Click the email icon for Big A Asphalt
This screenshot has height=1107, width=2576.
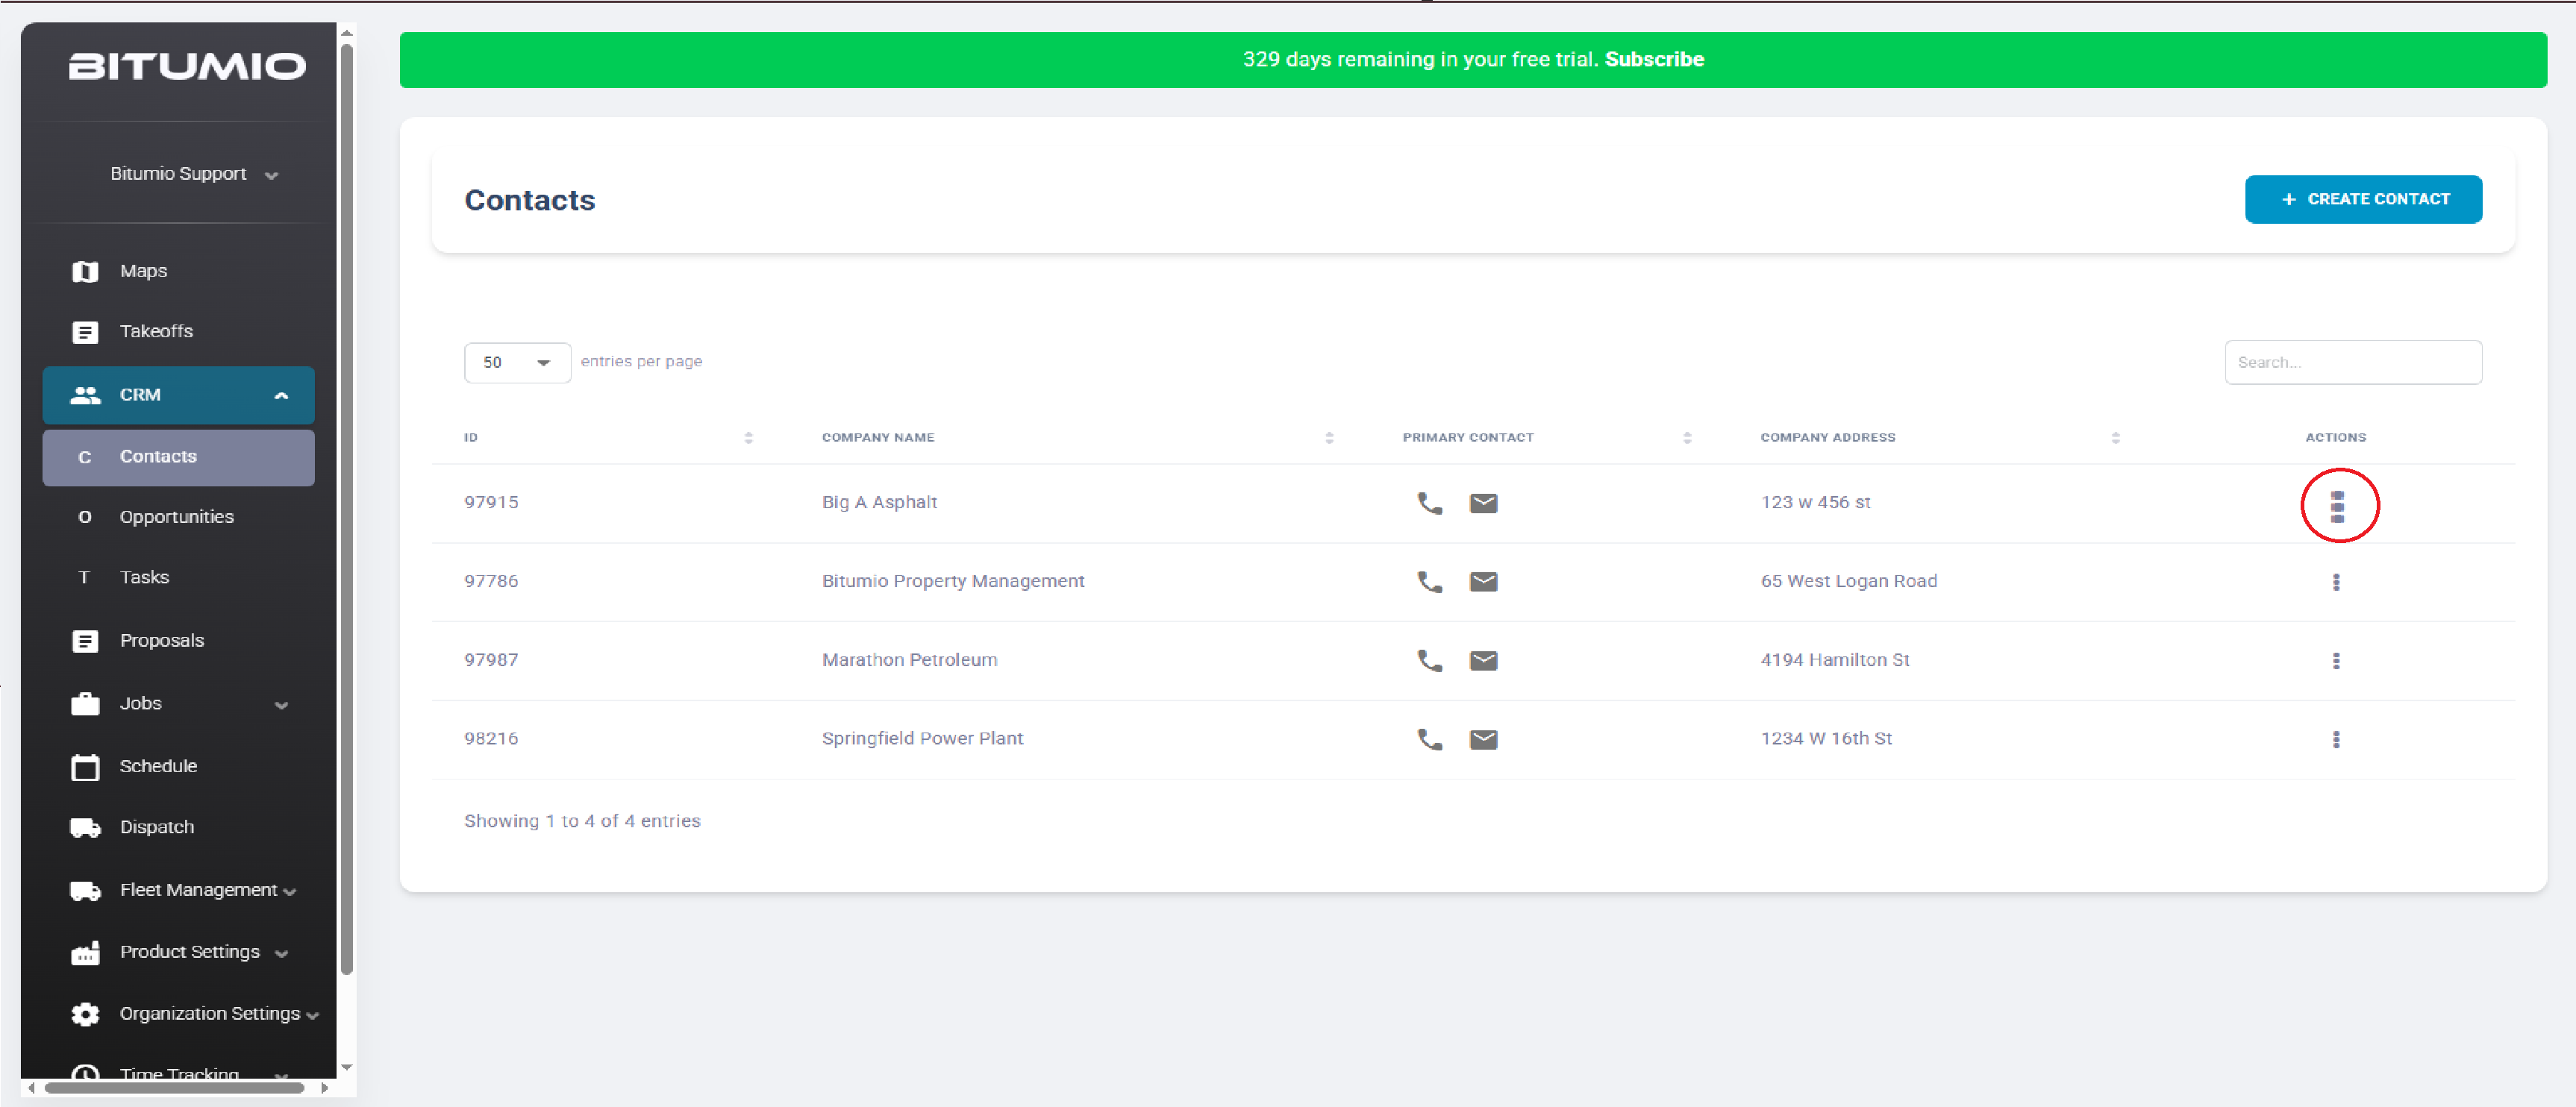(1483, 503)
